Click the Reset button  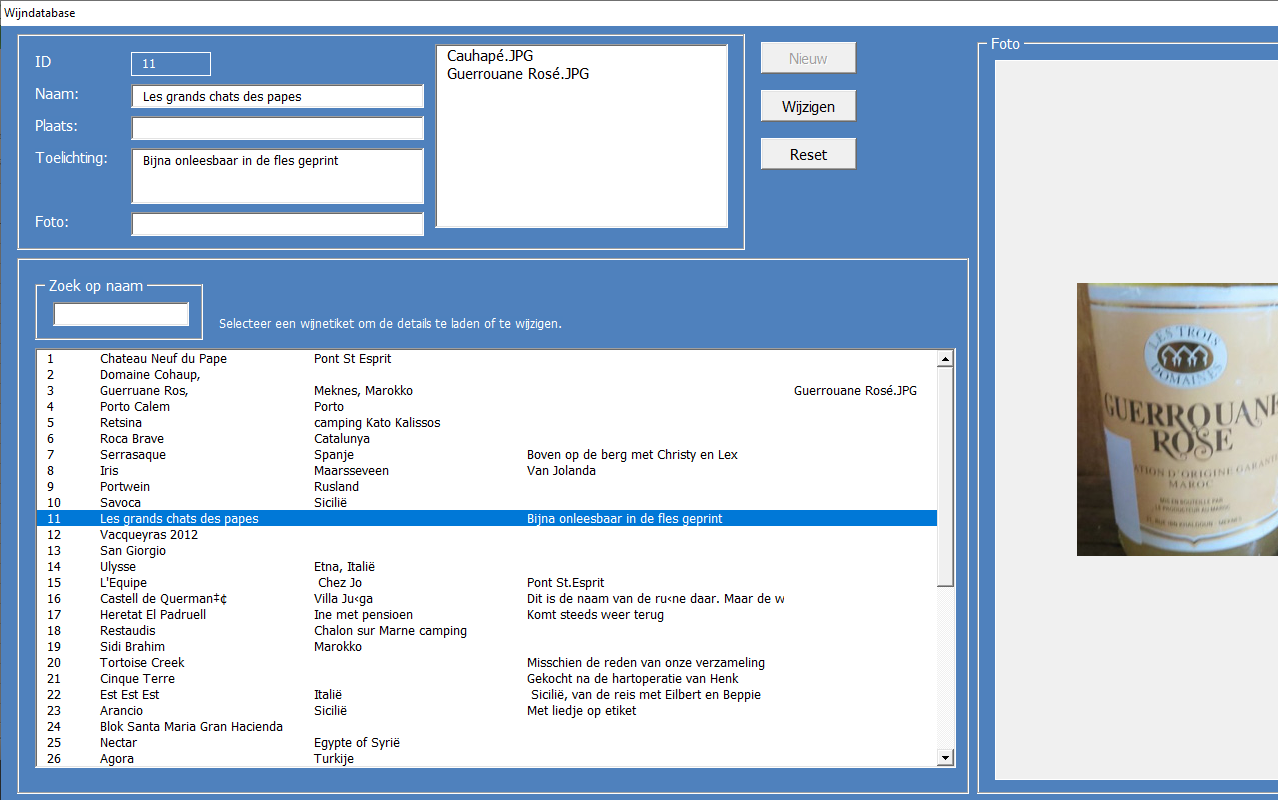click(808, 154)
